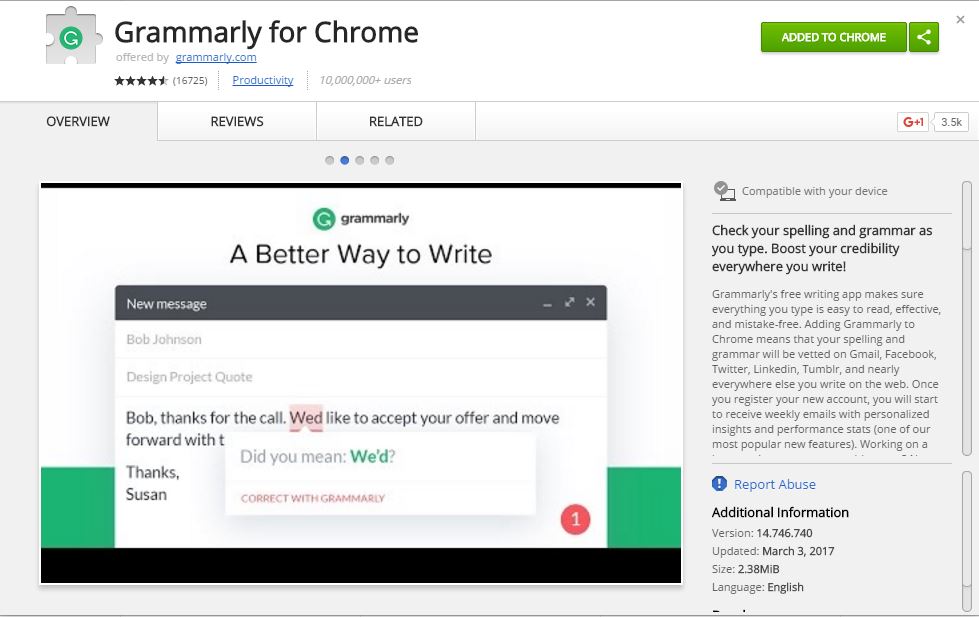Click the red number 1 error badge
Screen dimensions: 979x617
[x=575, y=519]
